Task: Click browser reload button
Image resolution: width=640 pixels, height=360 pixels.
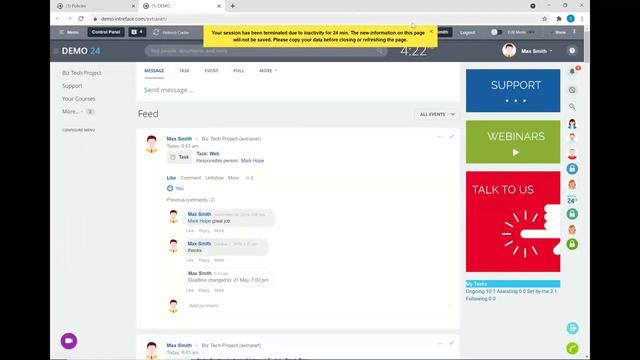Action: tap(81, 19)
